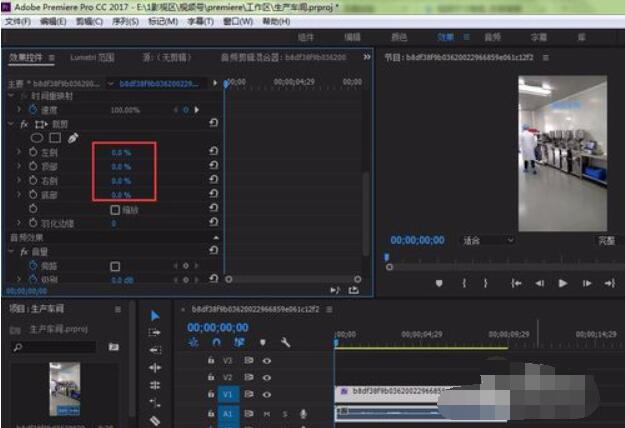
Task: Reset the 羽化边缘 parameter
Action: pyautogui.click(x=214, y=222)
